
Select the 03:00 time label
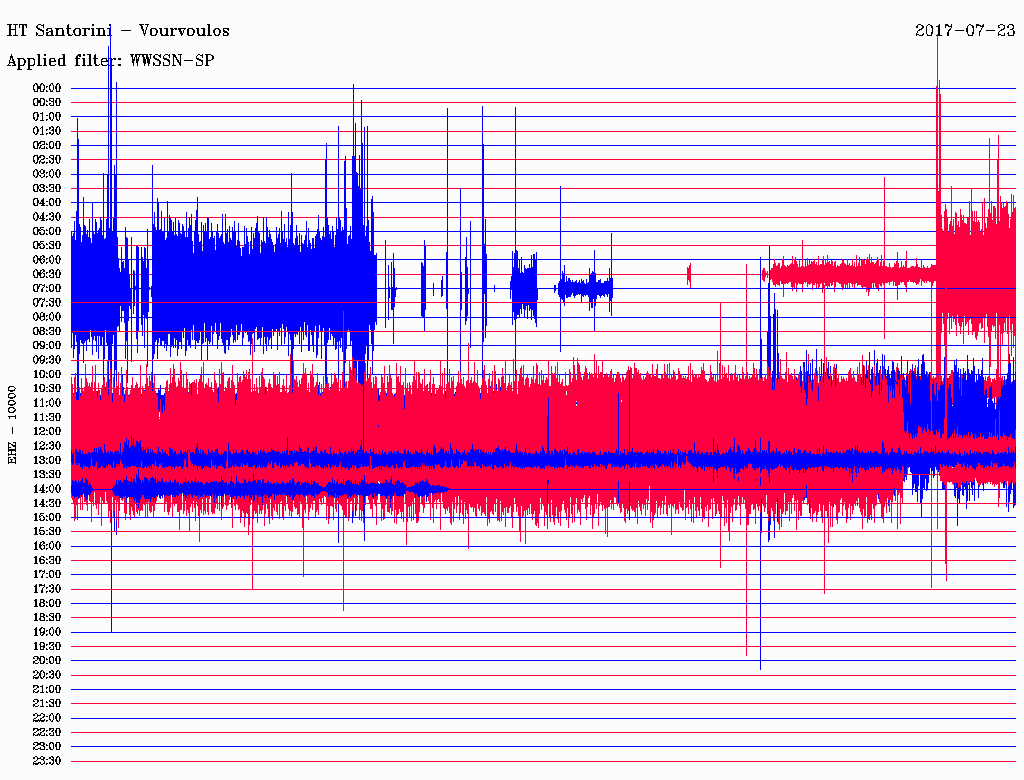tap(47, 174)
